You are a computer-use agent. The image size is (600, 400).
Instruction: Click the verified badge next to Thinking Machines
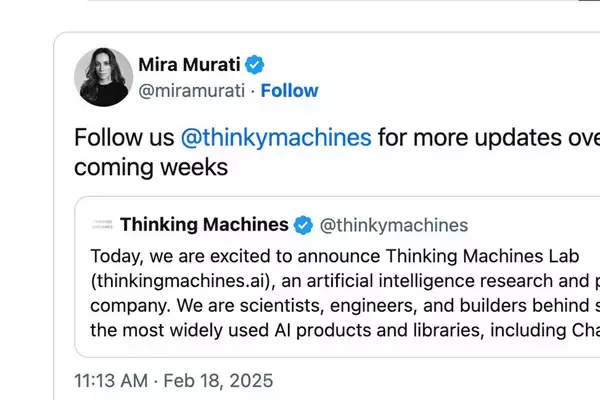(x=303, y=224)
